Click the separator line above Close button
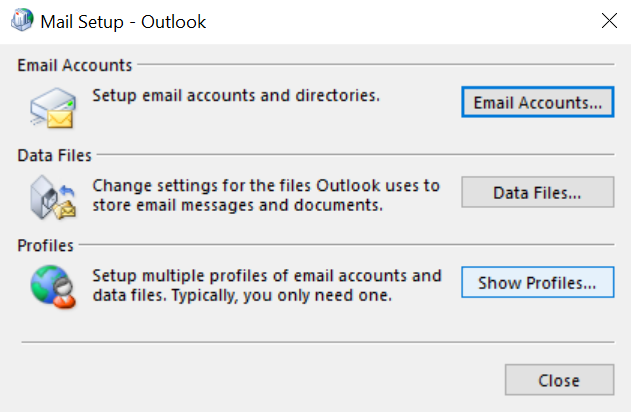 318,342
